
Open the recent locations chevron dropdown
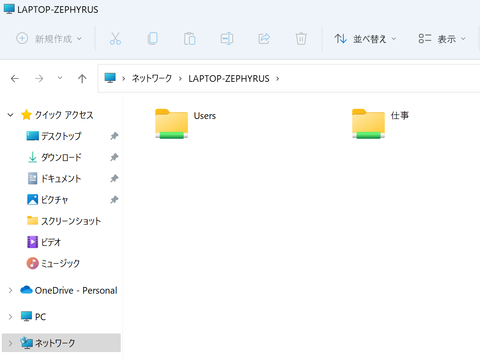coord(60,78)
